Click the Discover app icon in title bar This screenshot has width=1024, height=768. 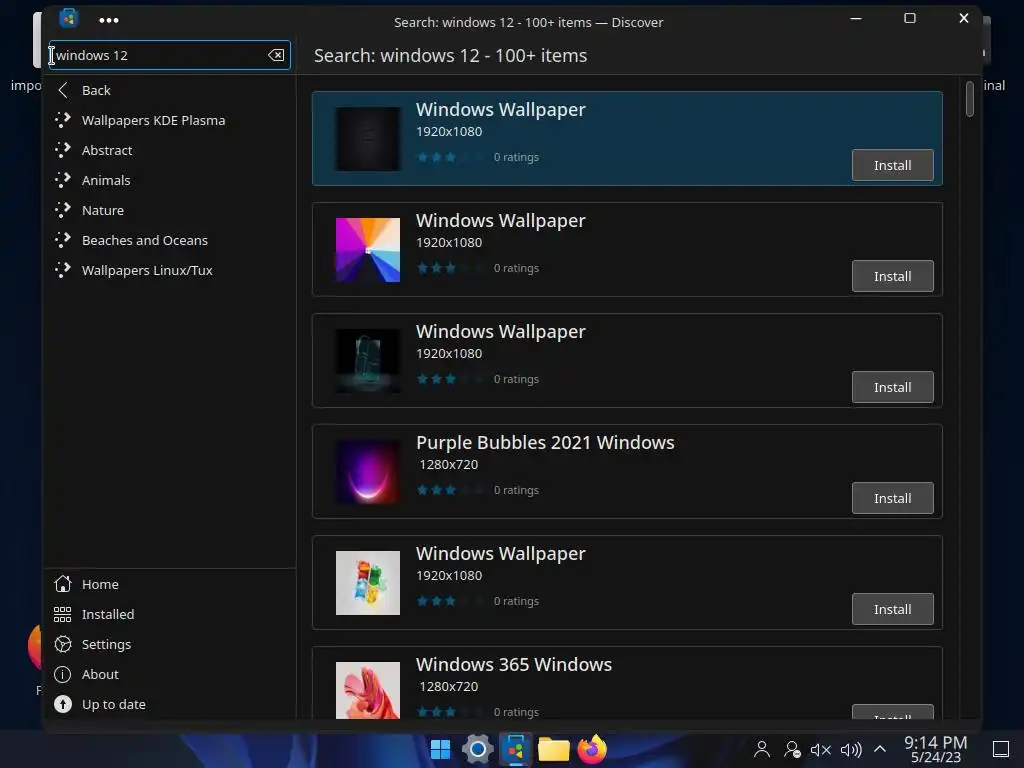point(69,18)
